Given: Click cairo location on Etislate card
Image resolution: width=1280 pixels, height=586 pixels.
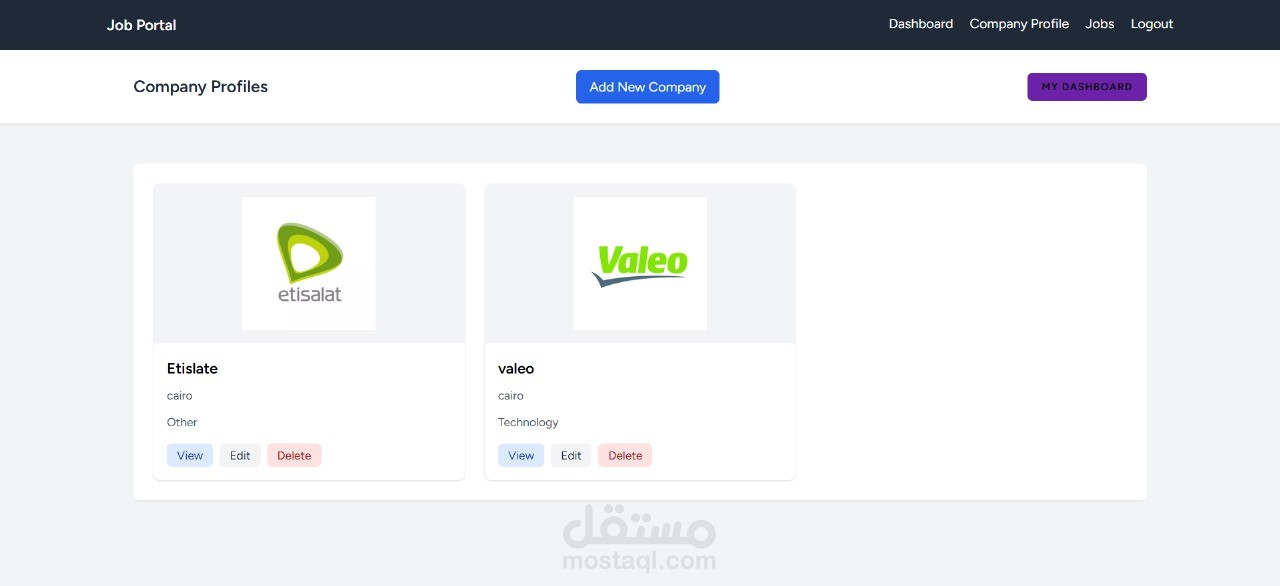Looking at the screenshot, I should pyautogui.click(x=180, y=396).
